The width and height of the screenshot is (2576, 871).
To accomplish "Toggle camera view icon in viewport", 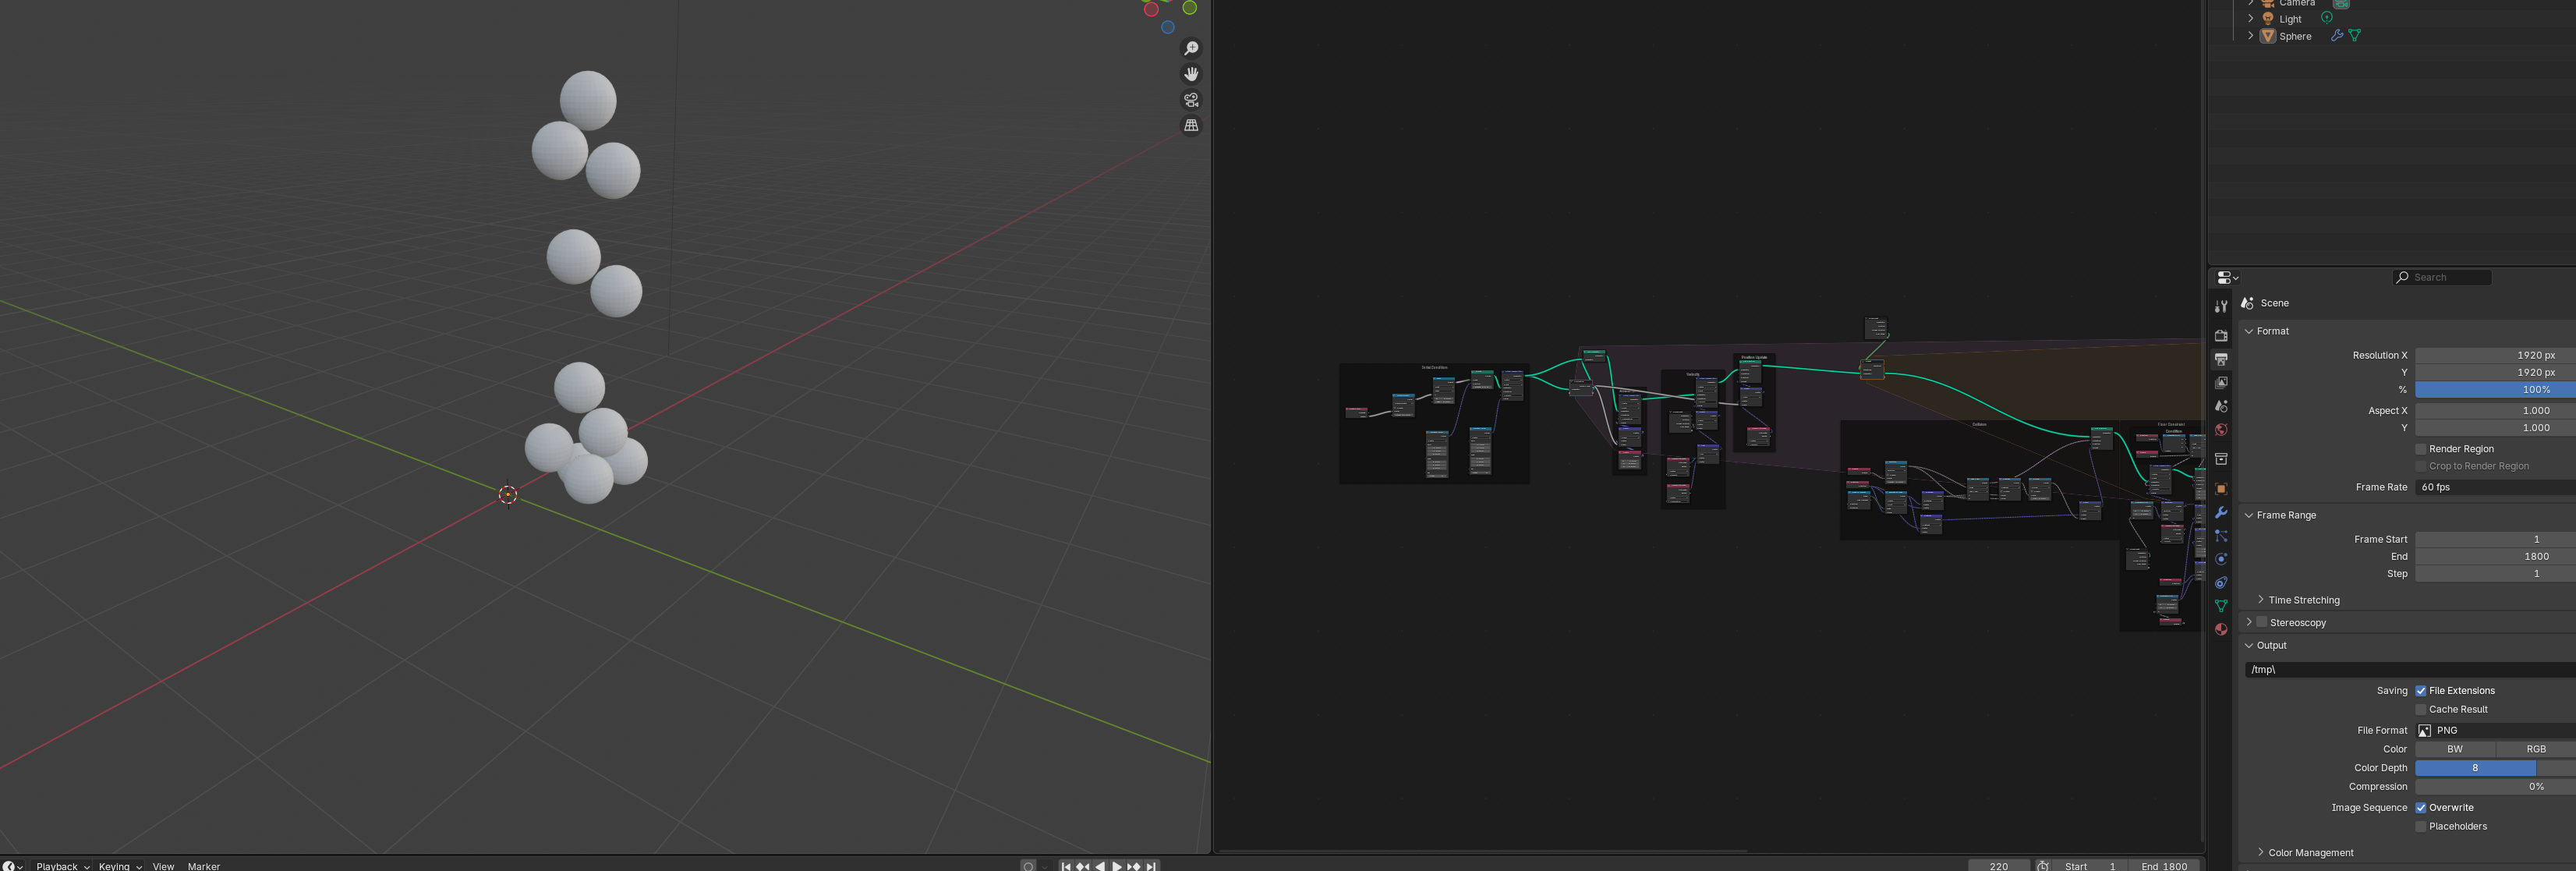I will [x=1191, y=100].
